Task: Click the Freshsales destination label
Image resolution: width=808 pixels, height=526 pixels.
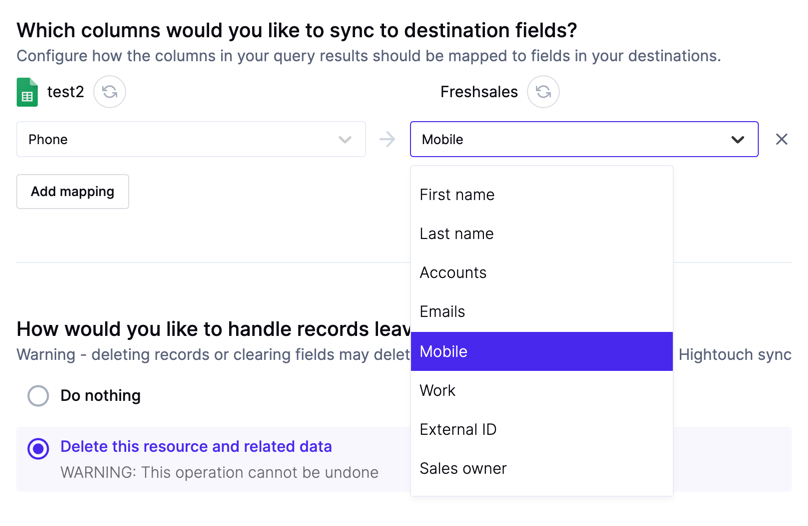Action: pyautogui.click(x=479, y=92)
